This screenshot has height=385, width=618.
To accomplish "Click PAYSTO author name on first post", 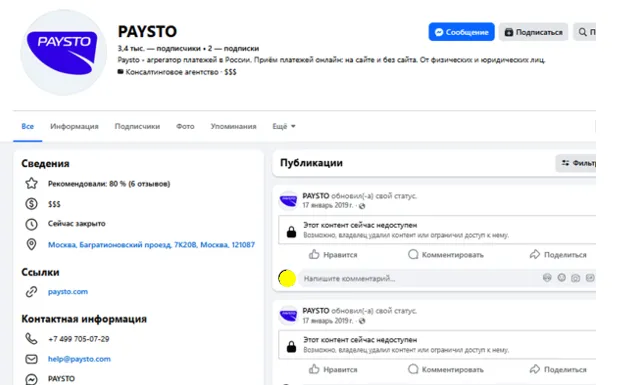I will click(316, 196).
